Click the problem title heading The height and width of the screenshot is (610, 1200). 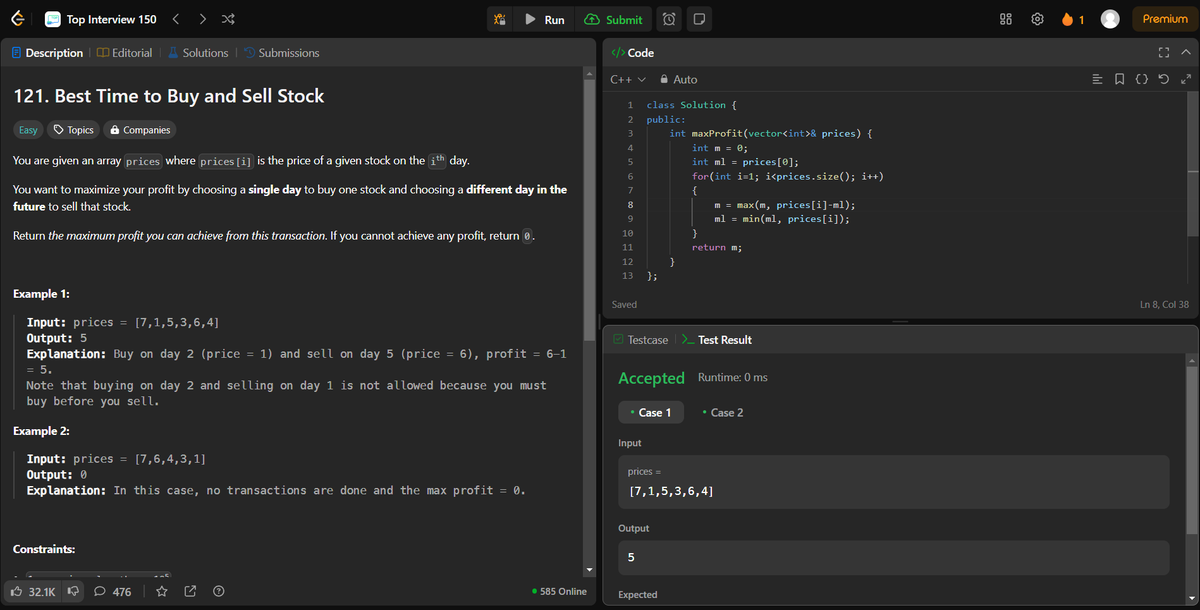click(x=169, y=96)
